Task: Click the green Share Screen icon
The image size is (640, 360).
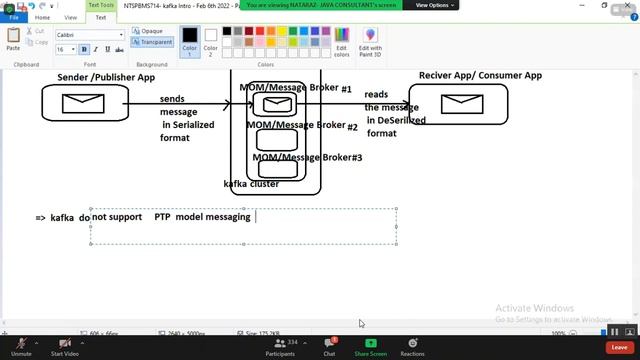Action: (x=371, y=343)
